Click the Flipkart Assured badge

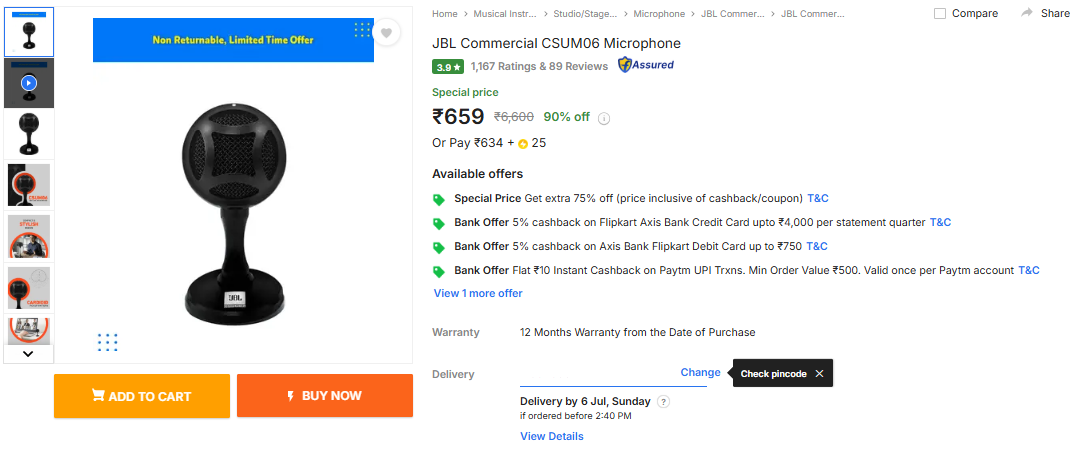point(646,65)
